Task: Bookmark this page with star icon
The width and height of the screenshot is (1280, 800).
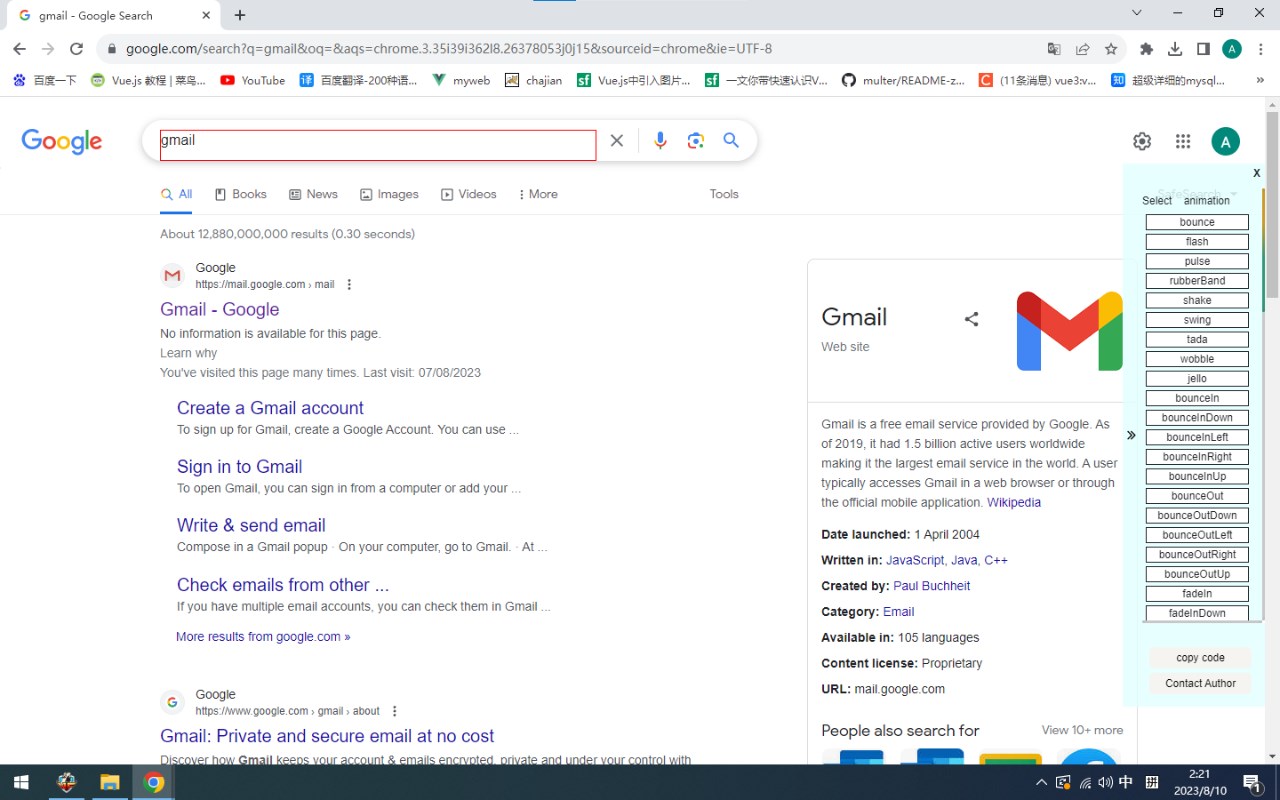Action: point(1111,49)
